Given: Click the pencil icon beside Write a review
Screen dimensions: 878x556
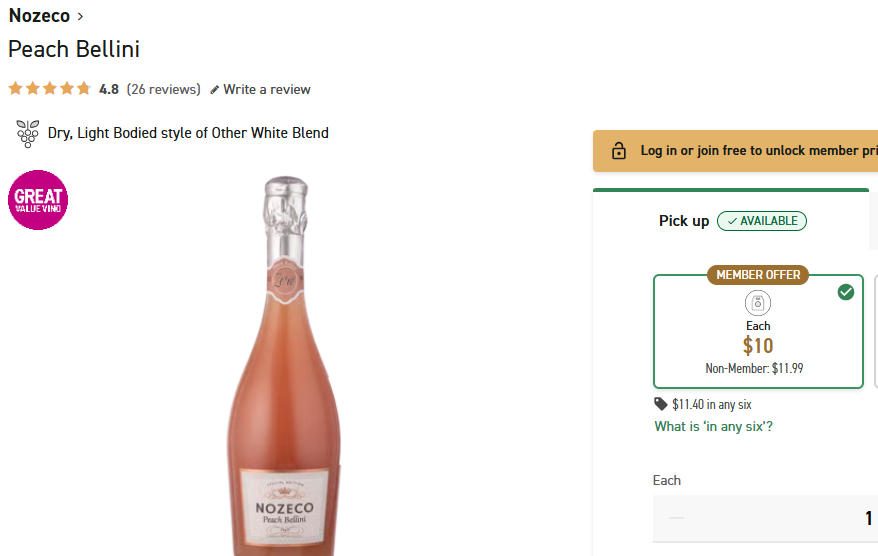Looking at the screenshot, I should pos(214,90).
